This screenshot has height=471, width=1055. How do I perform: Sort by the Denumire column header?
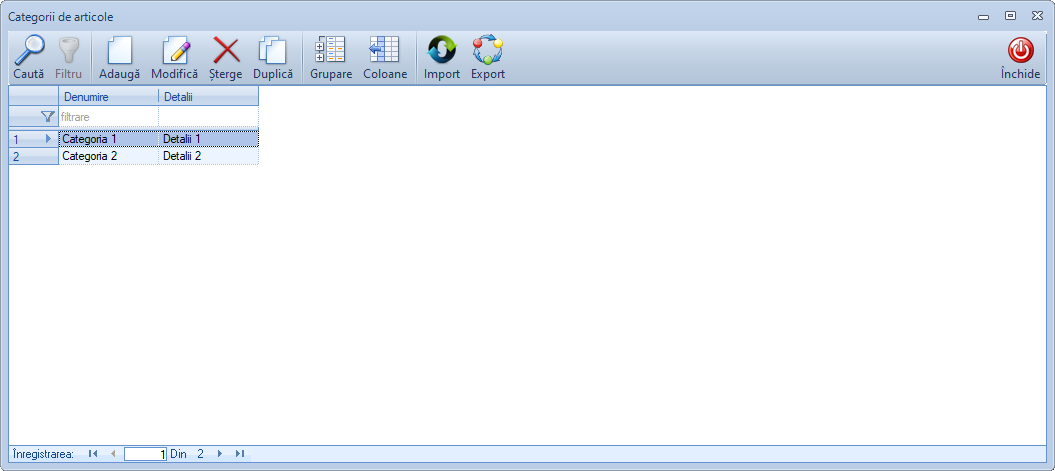pos(108,96)
